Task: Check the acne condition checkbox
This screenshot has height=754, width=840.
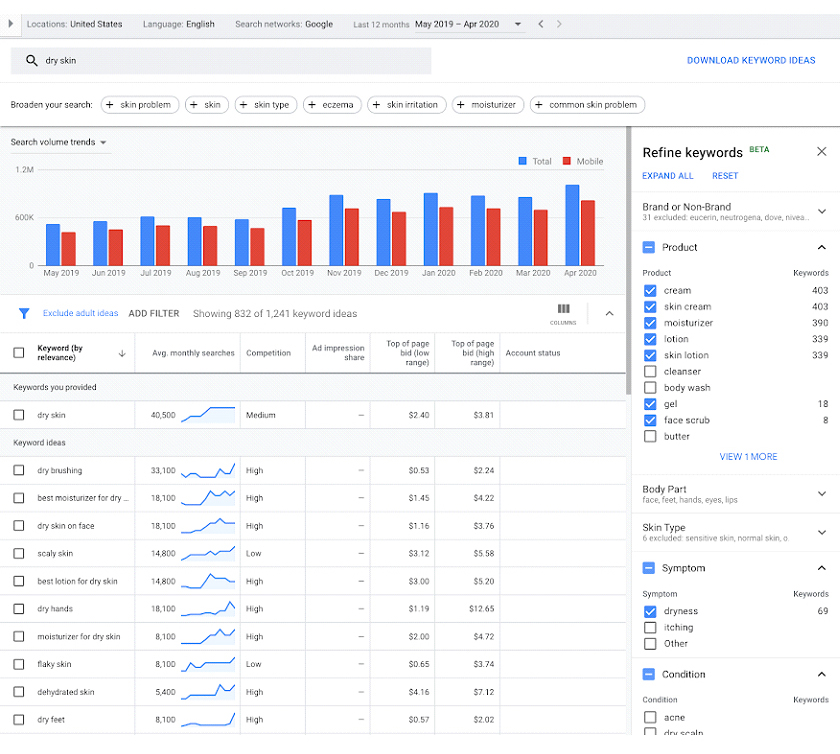Action: click(x=650, y=717)
